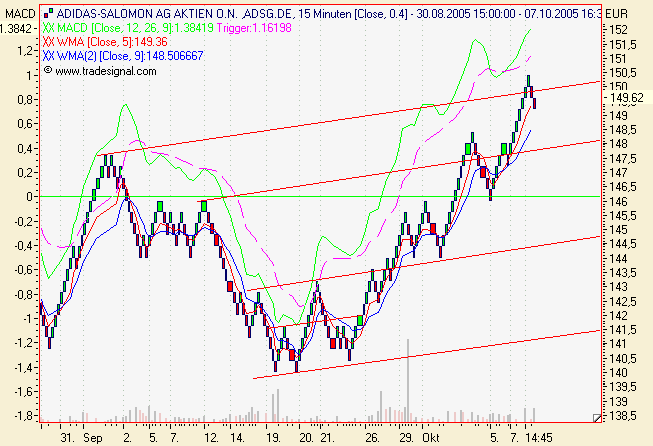Open the www.tradesignal.com copyright link

point(100,71)
